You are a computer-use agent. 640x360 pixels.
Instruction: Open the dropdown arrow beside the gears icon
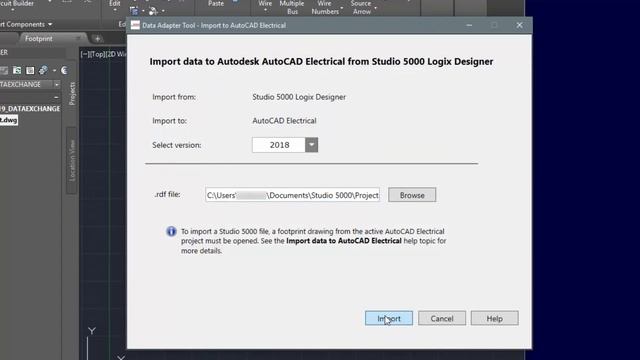point(54,71)
